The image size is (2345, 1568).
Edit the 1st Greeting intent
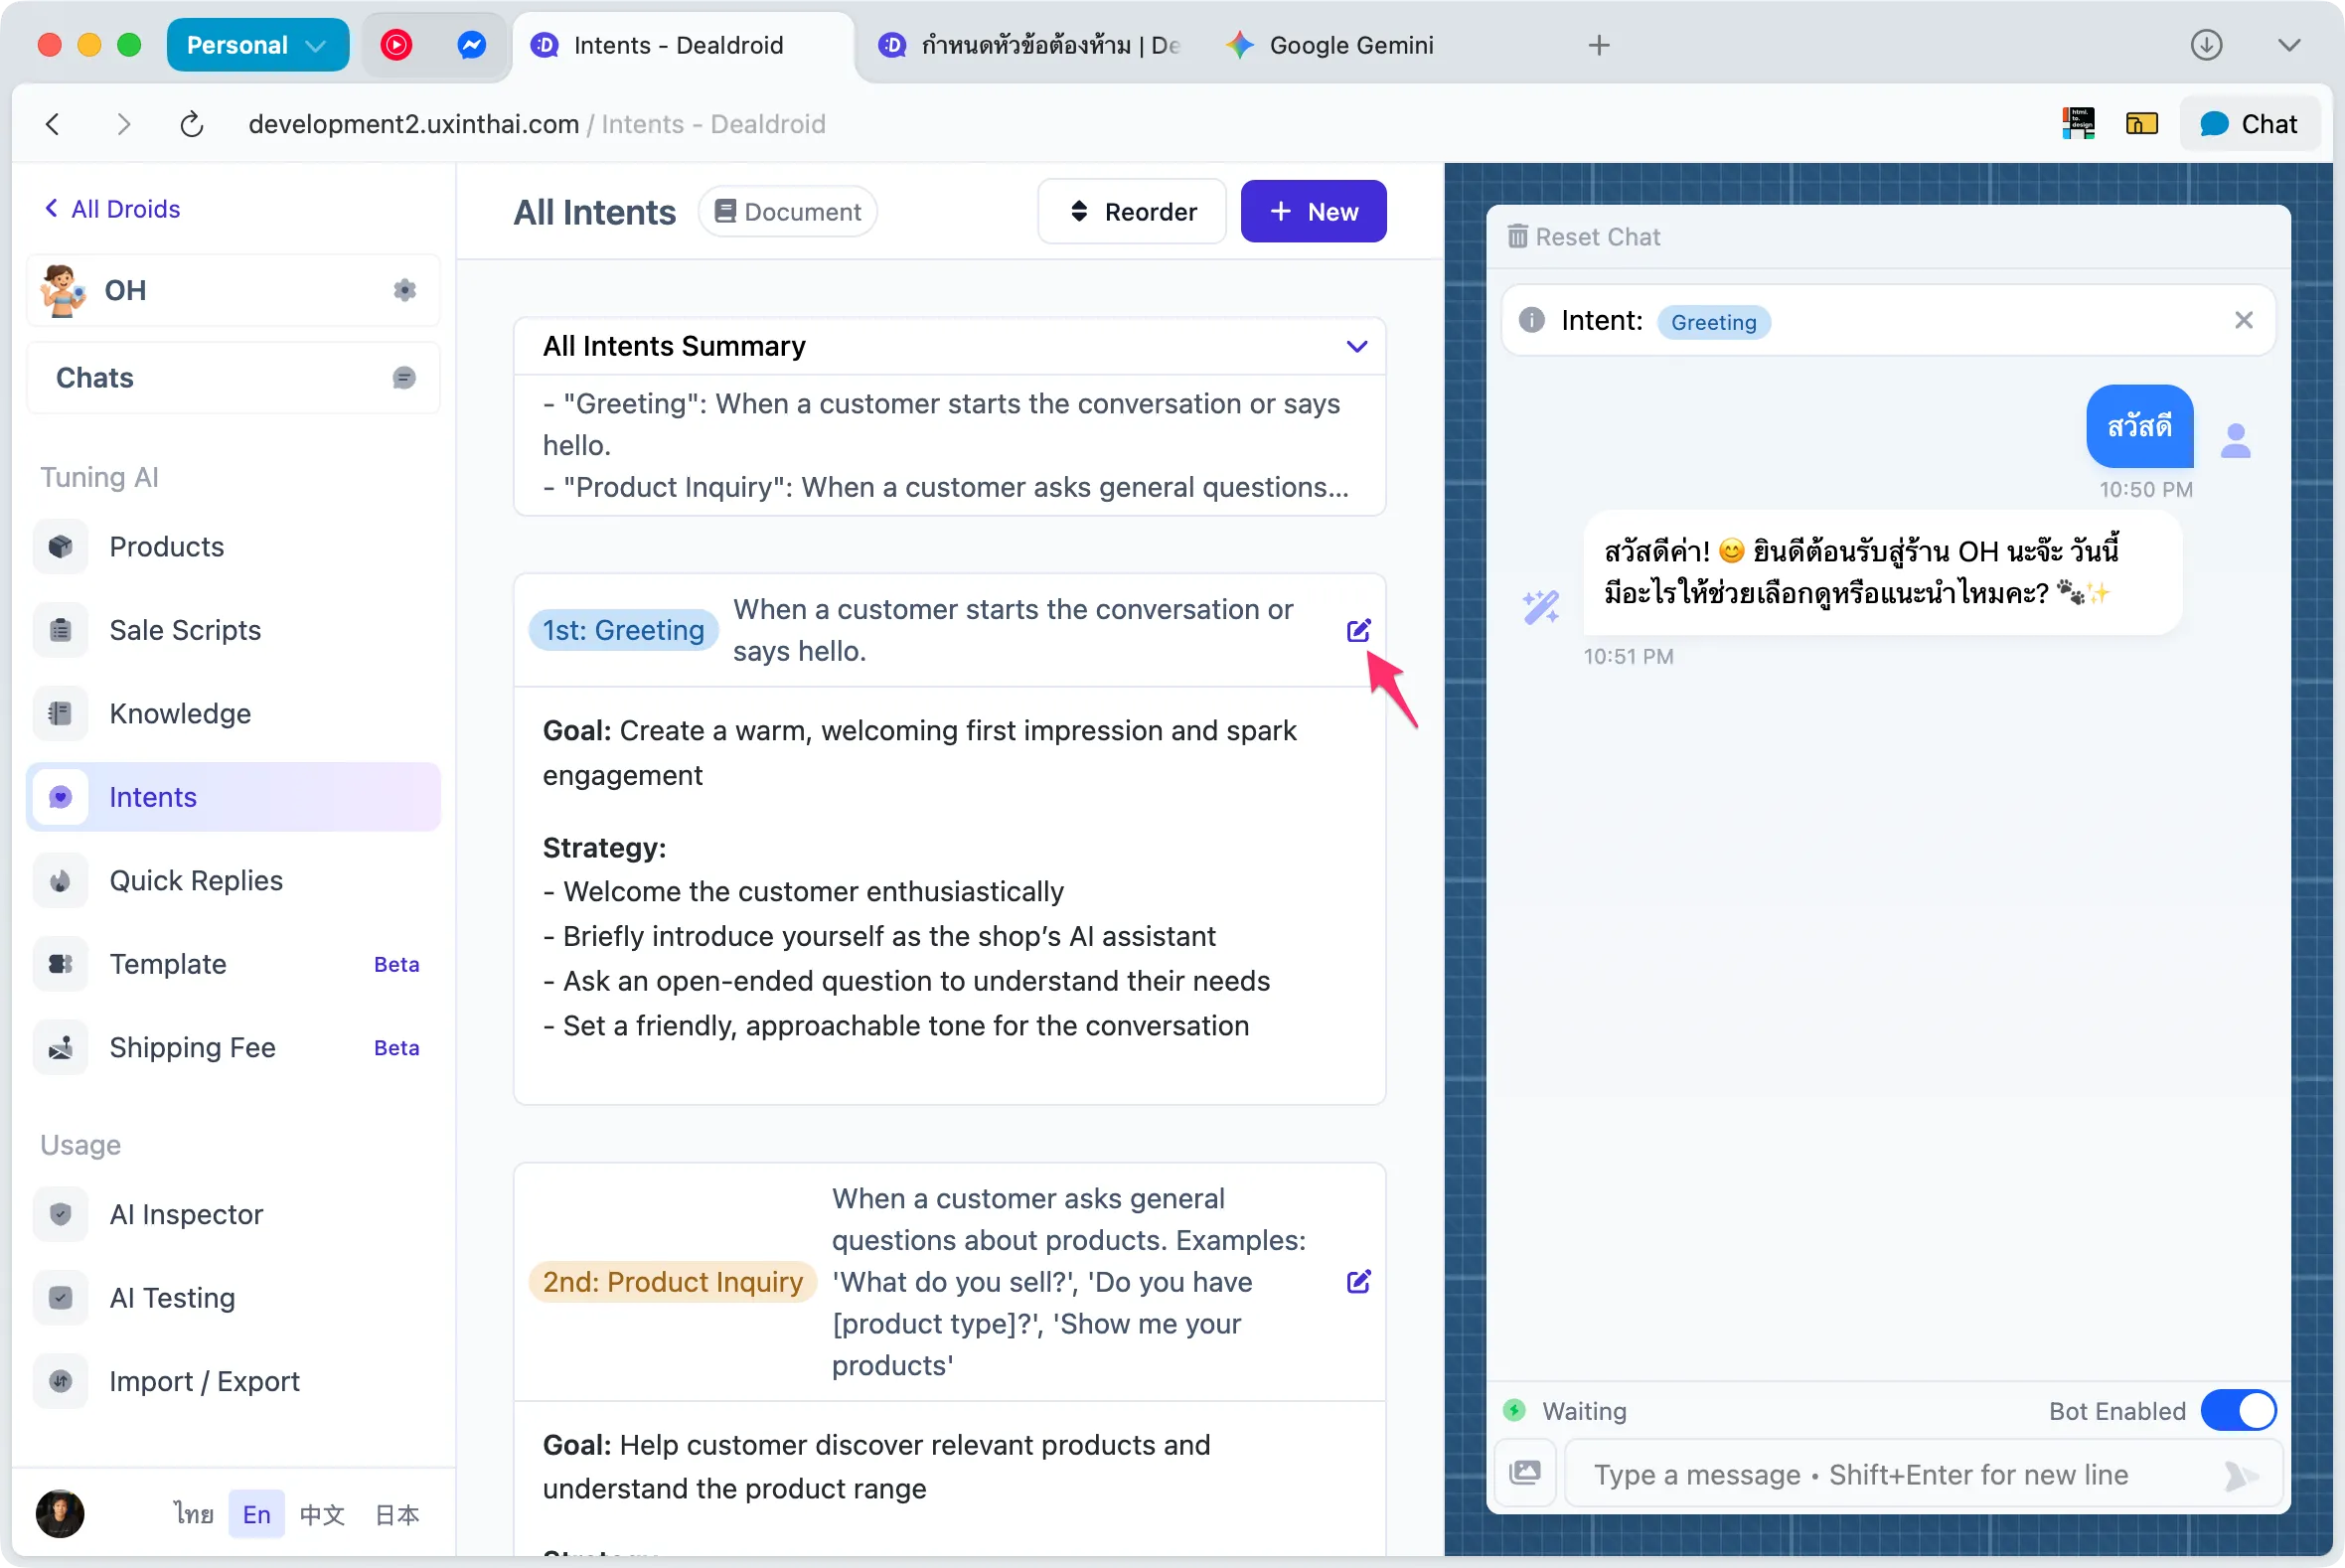point(1358,630)
